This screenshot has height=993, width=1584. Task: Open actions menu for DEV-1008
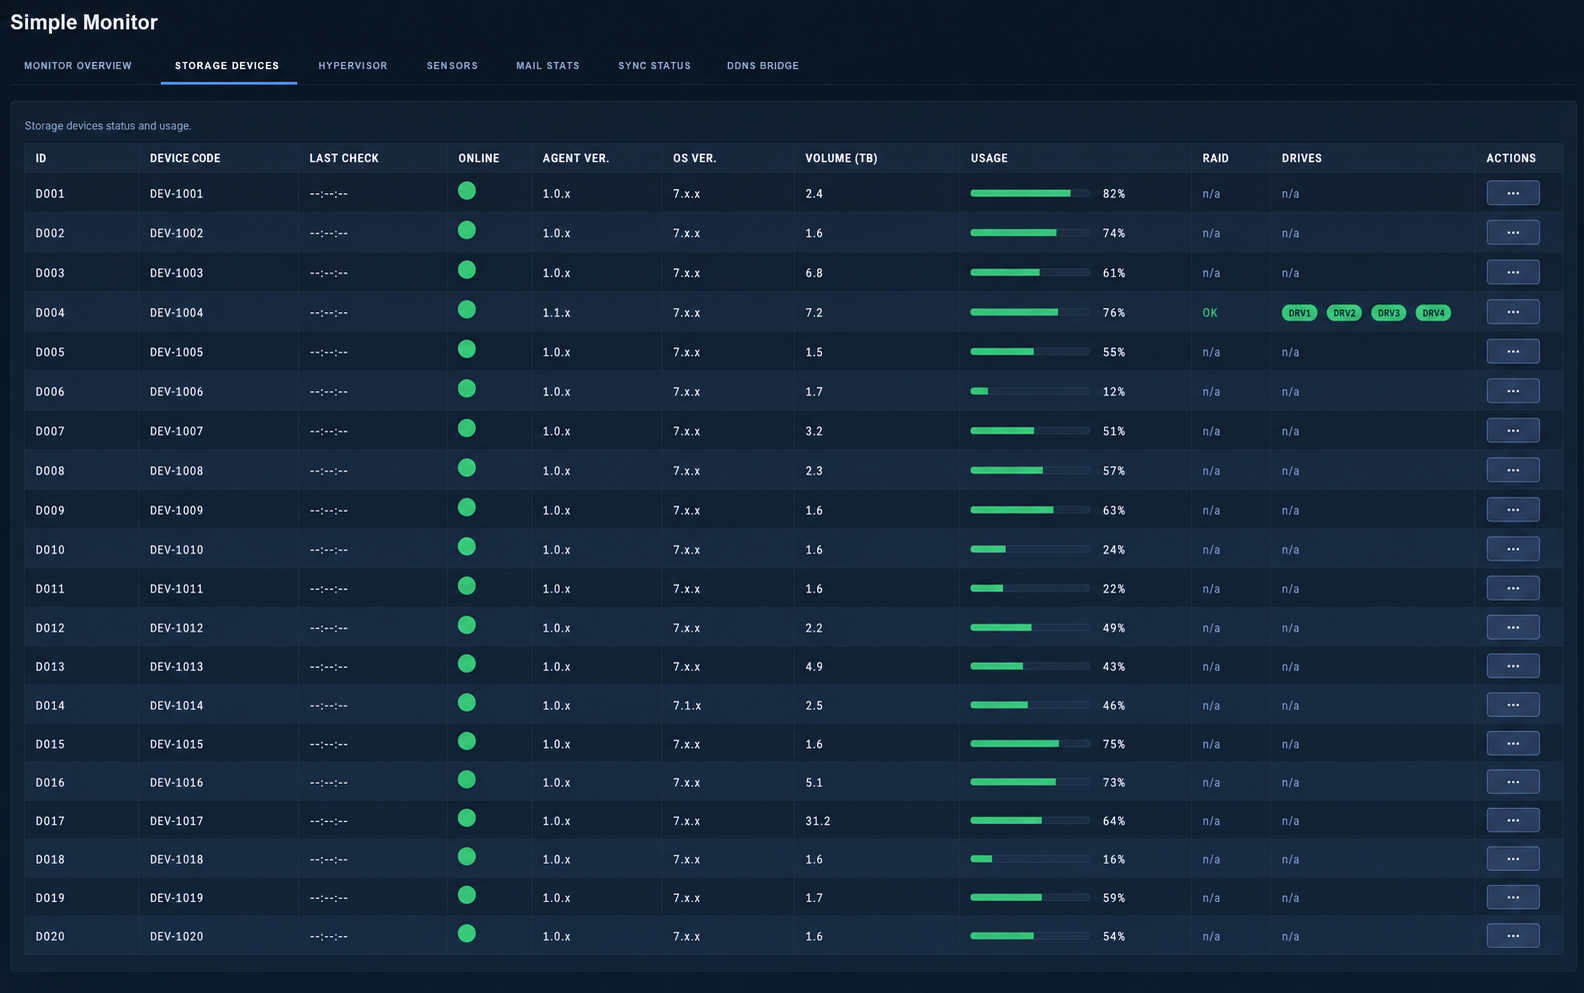[x=1513, y=470]
